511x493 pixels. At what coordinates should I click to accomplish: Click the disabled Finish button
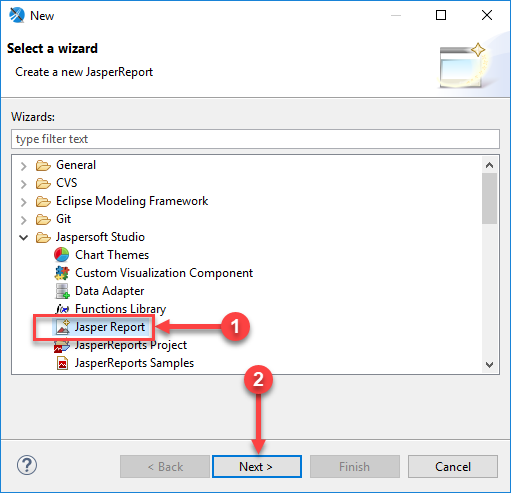[x=355, y=467]
